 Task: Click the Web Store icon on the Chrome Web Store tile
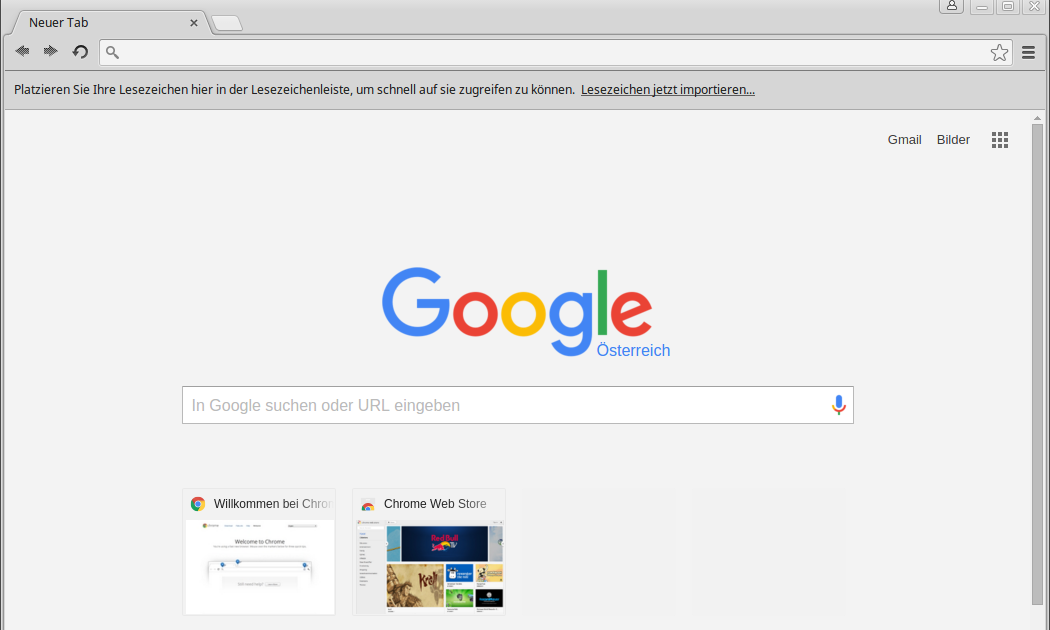click(x=368, y=504)
